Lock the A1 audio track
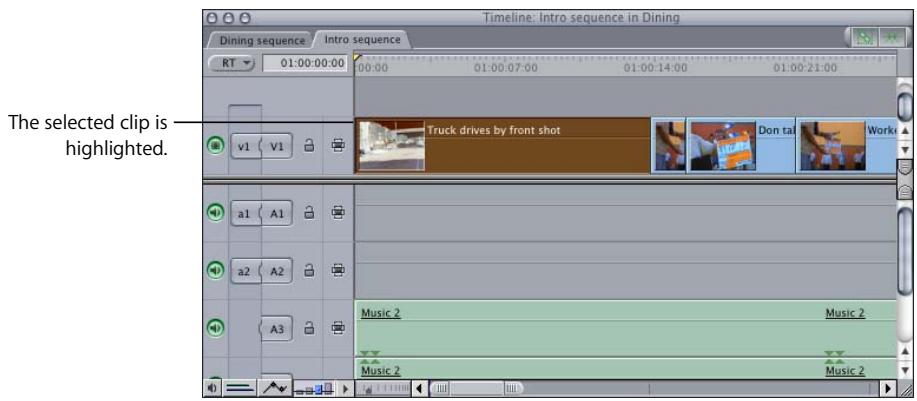Viewport: 917px width, 401px height. (x=309, y=213)
